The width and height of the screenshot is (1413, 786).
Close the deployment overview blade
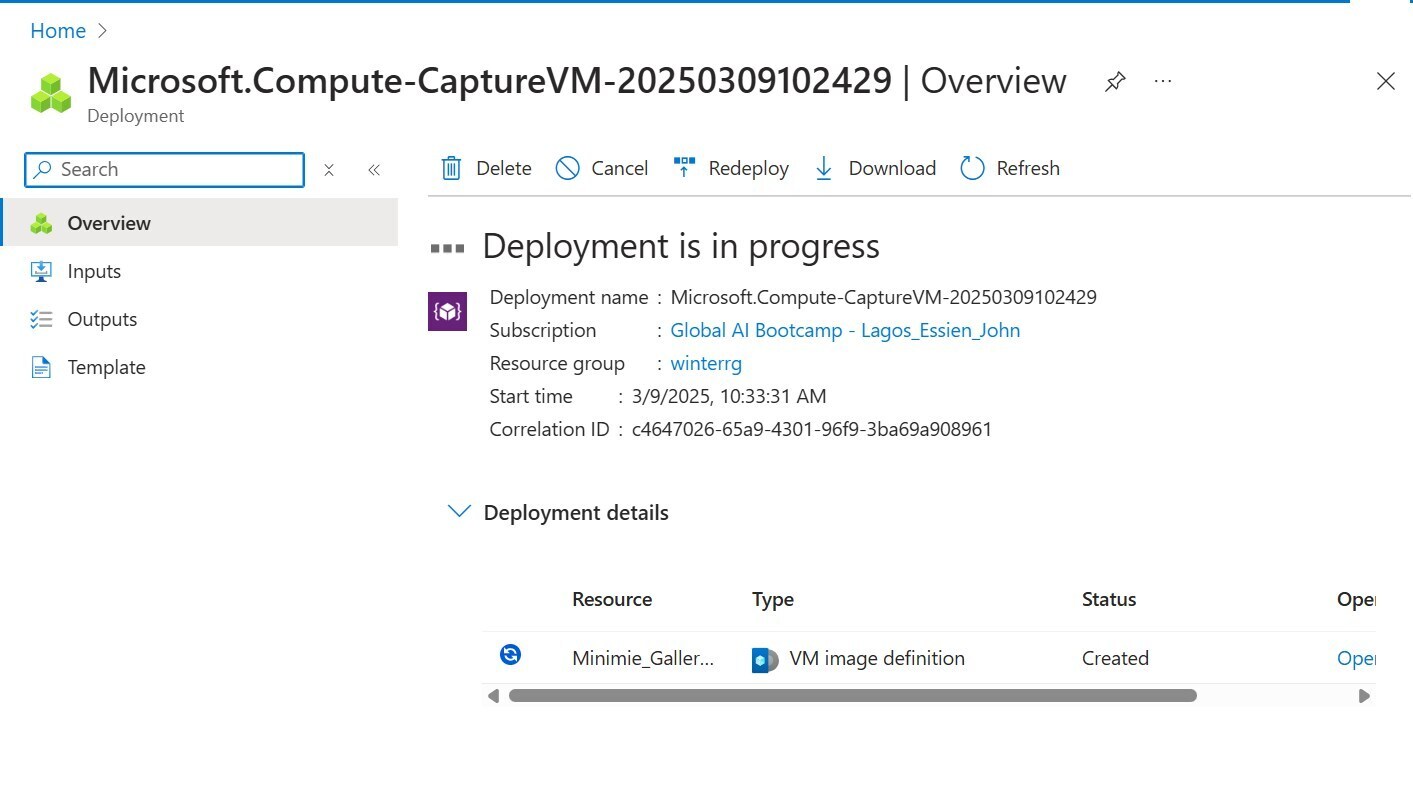pos(1385,81)
